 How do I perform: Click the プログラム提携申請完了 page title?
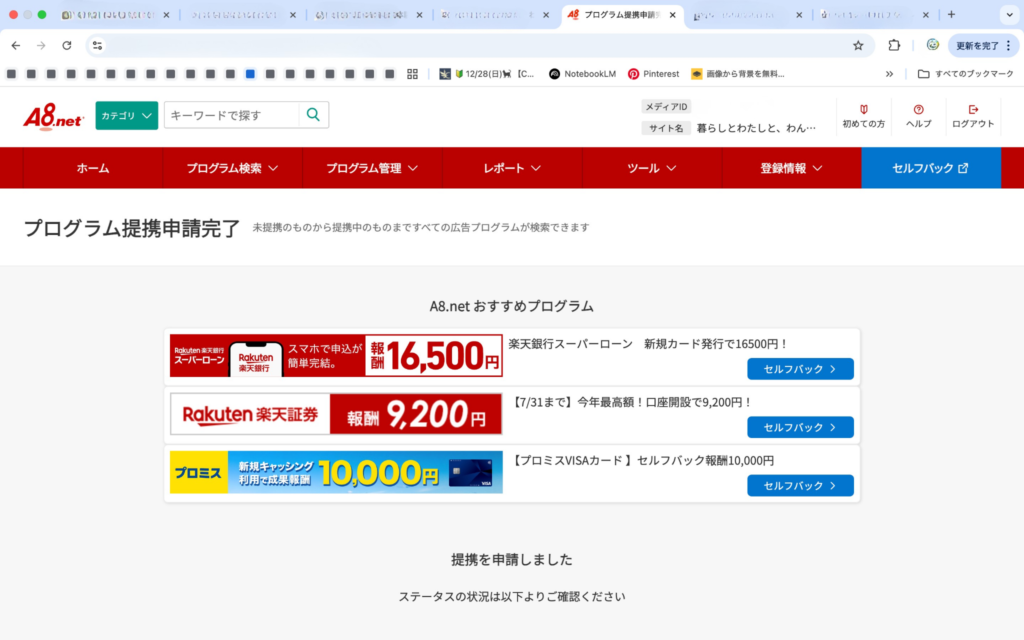[132, 228]
